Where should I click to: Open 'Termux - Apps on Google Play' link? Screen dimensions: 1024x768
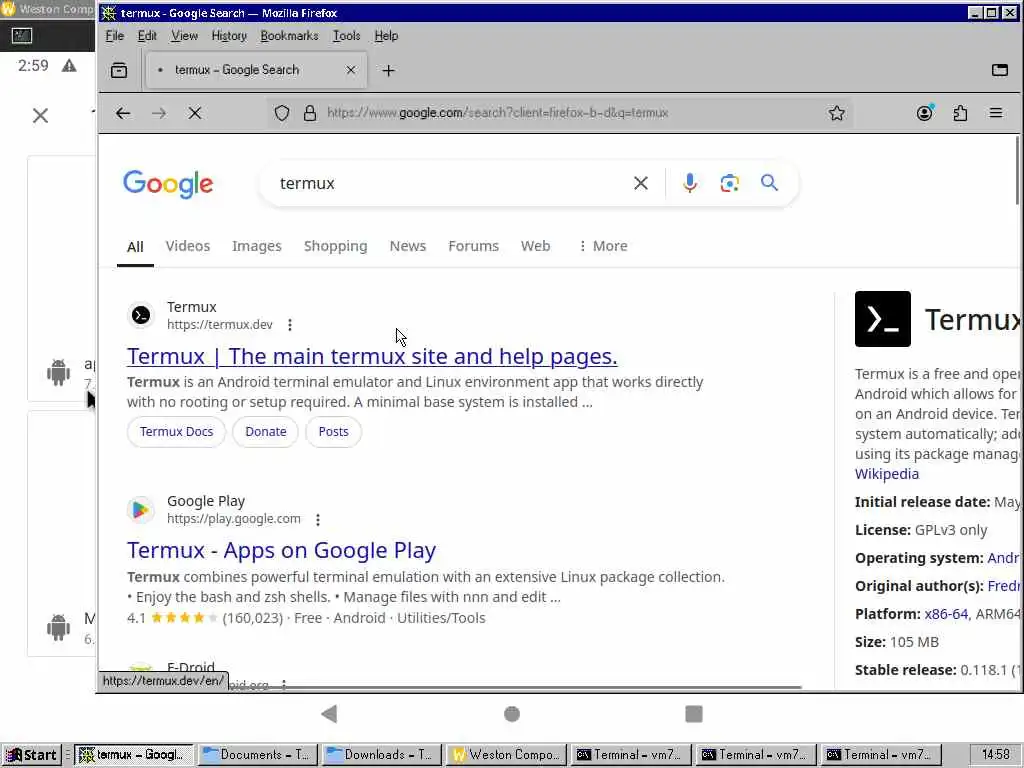[x=281, y=551]
